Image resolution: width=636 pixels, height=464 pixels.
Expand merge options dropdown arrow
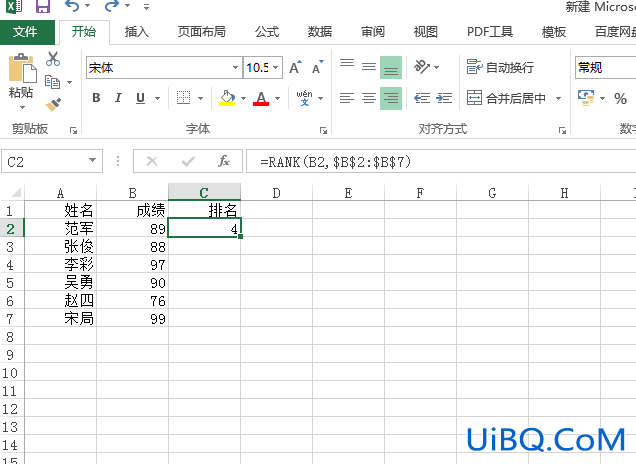tap(558, 98)
